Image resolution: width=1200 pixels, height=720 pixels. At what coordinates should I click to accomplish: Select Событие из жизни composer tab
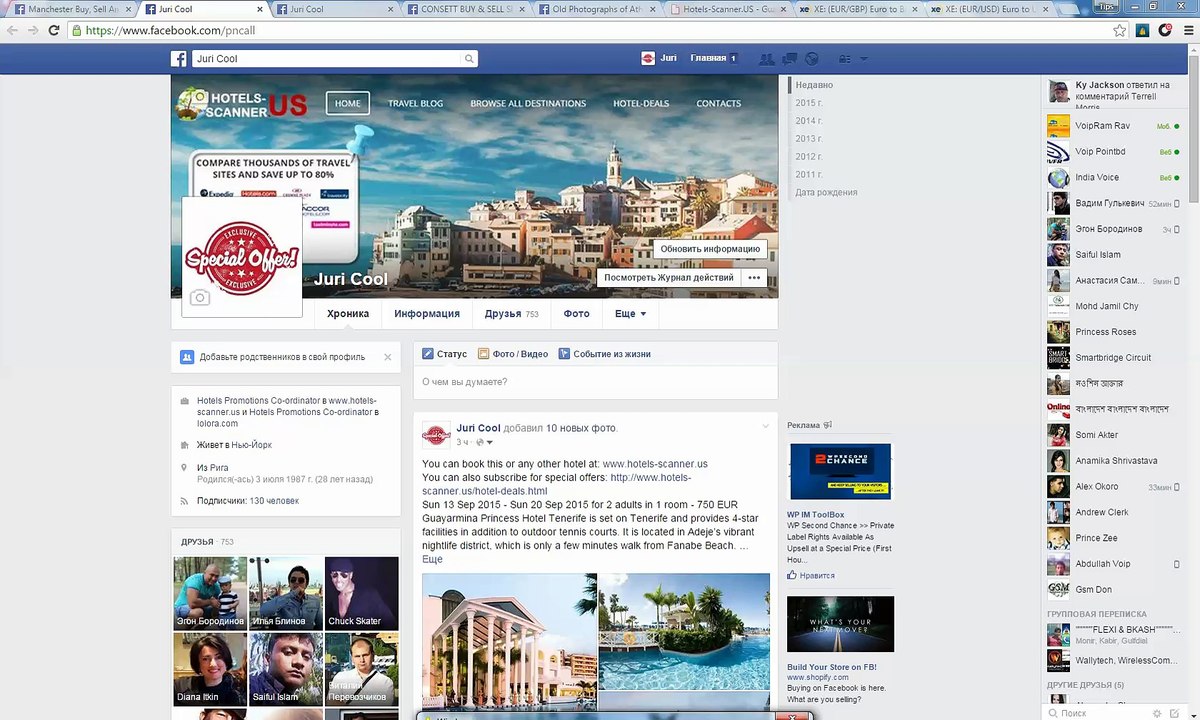tap(605, 354)
